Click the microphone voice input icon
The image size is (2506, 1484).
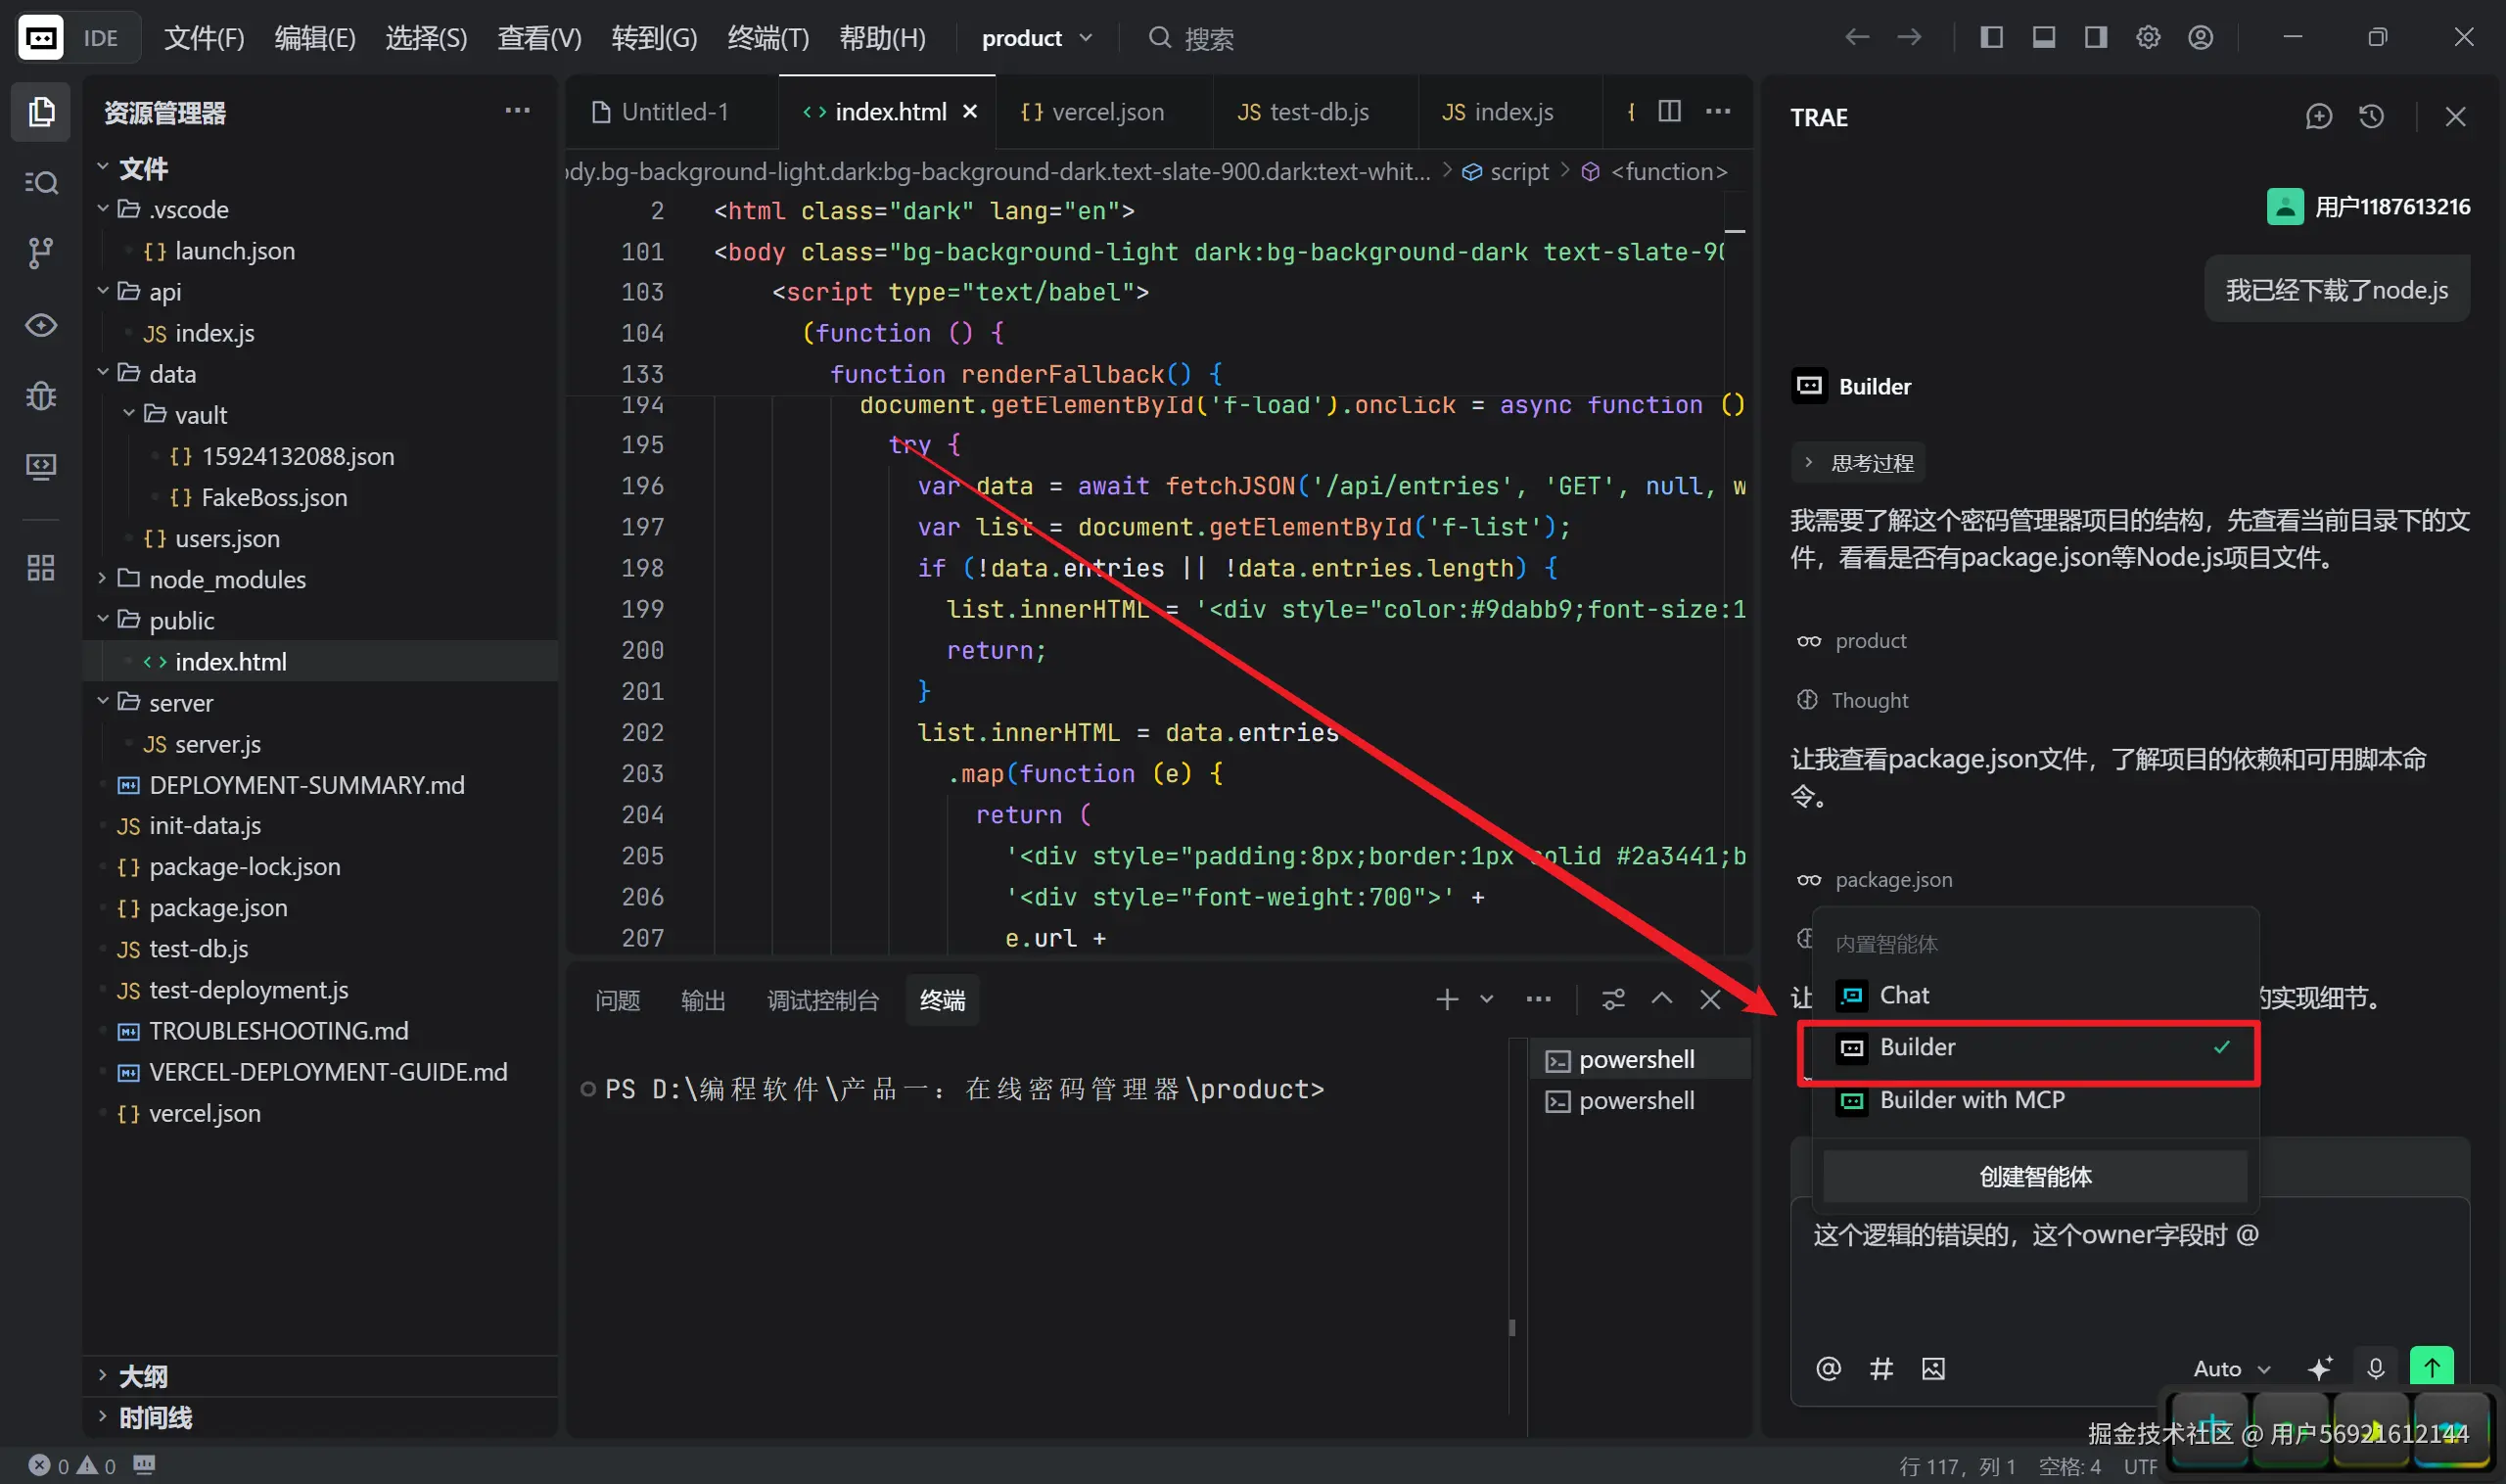[x=2376, y=1368]
